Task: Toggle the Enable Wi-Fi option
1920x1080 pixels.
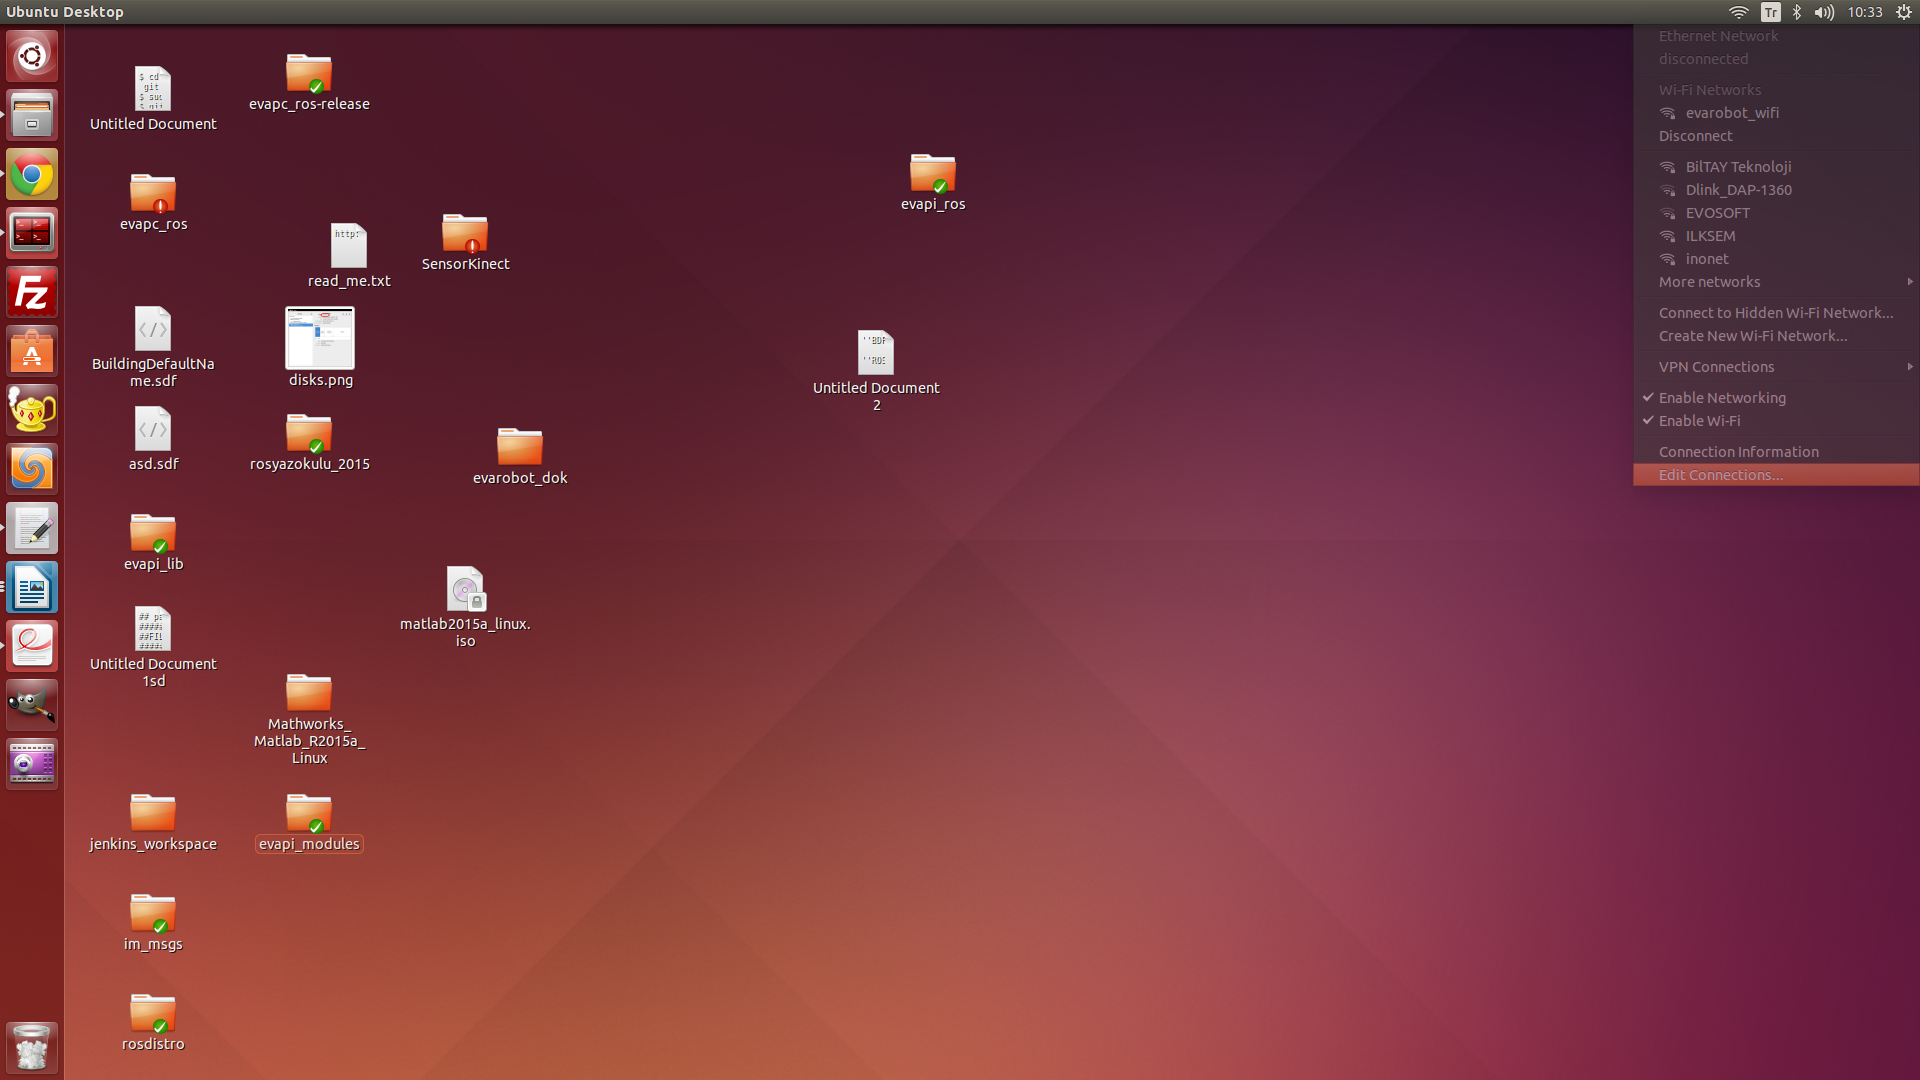Action: click(x=1699, y=421)
